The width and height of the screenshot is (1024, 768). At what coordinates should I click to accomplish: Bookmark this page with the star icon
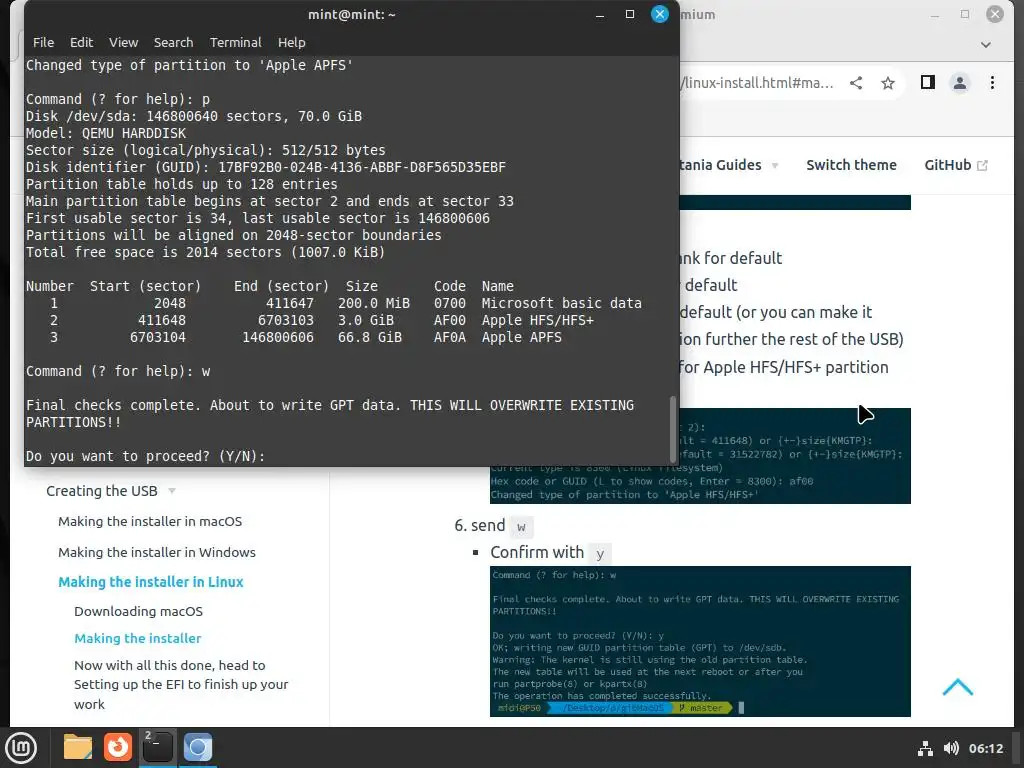point(888,83)
